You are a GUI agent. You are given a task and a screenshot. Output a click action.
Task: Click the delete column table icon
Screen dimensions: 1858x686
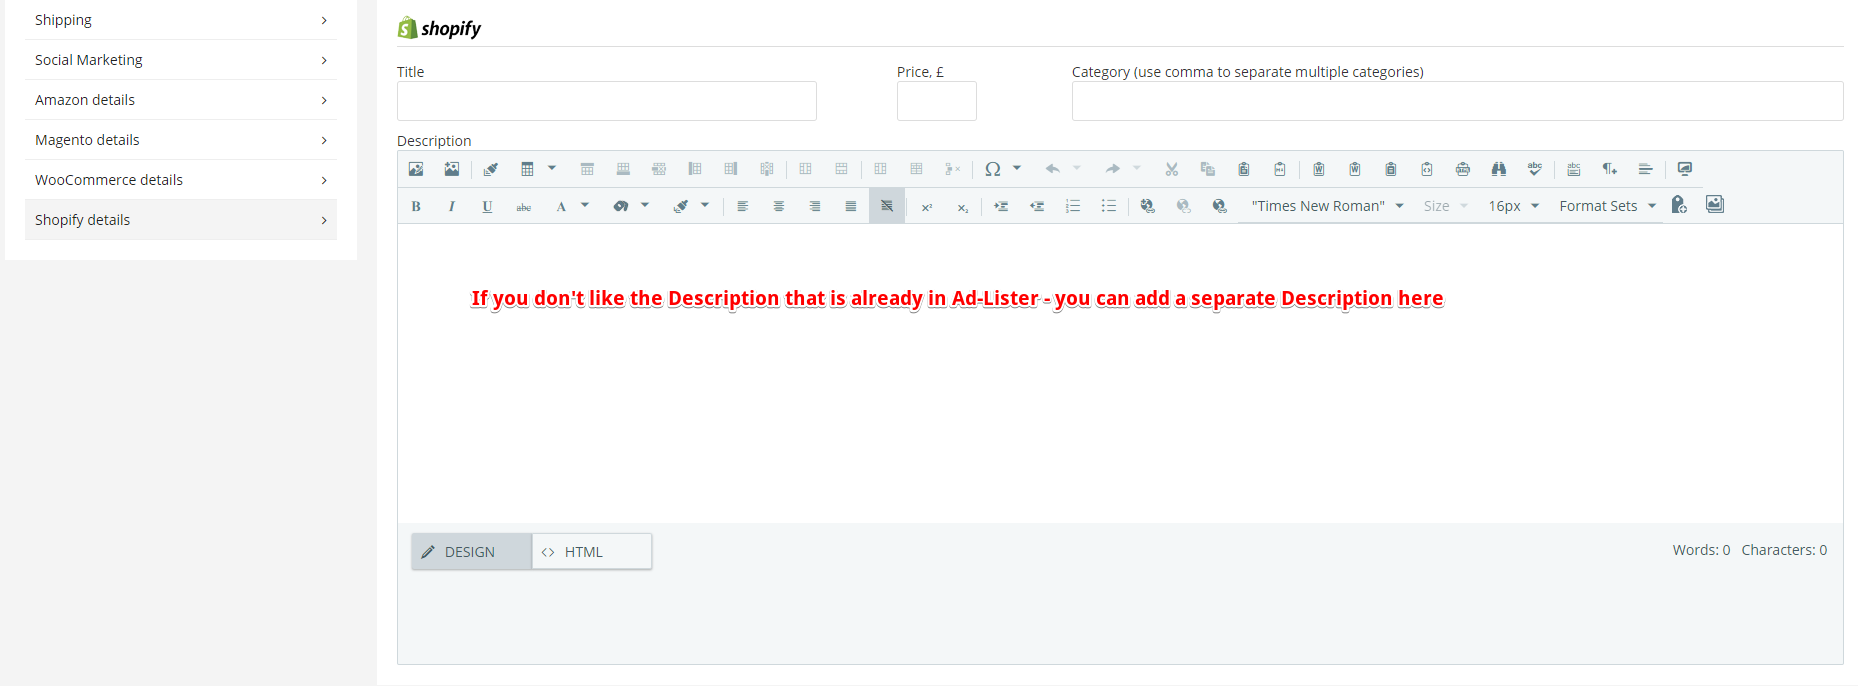click(767, 169)
